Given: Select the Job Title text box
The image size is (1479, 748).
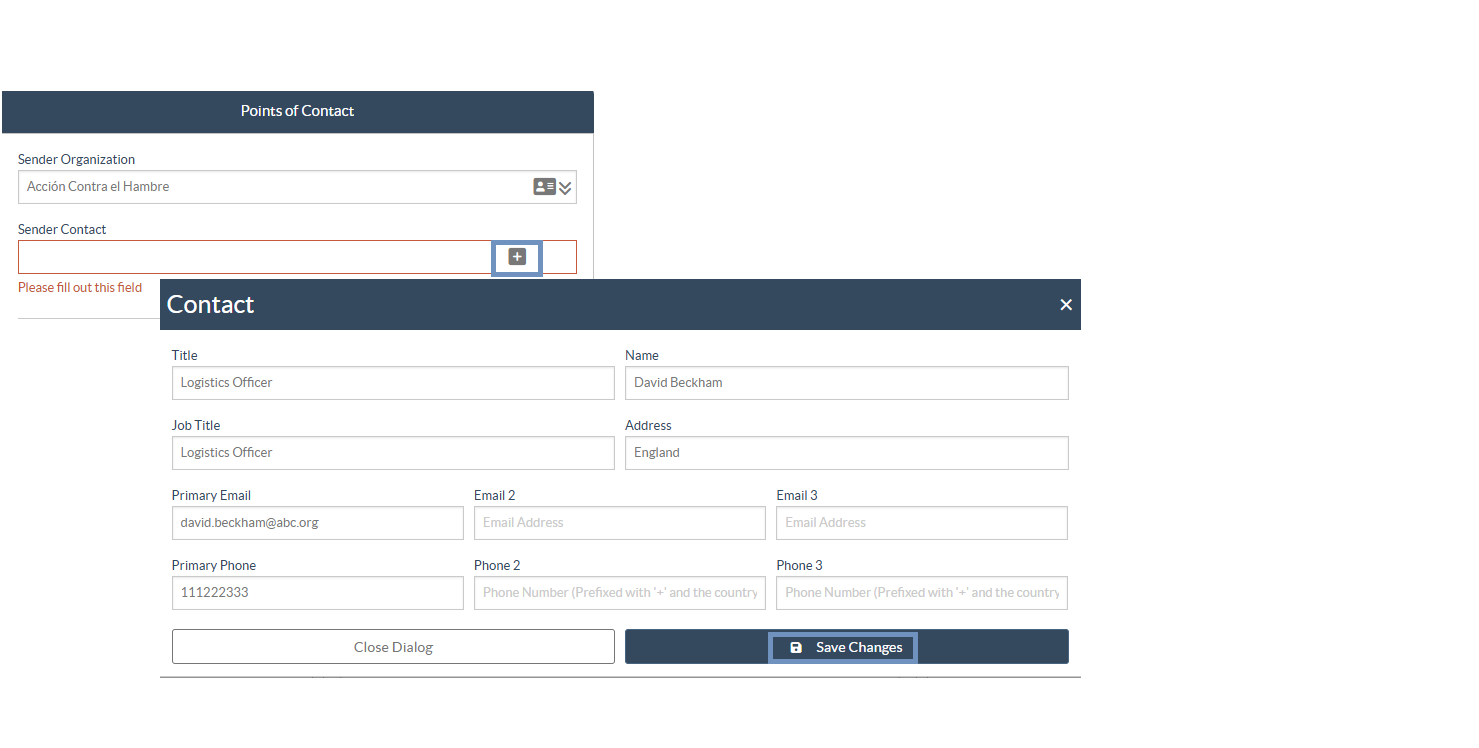Looking at the screenshot, I should [x=392, y=453].
